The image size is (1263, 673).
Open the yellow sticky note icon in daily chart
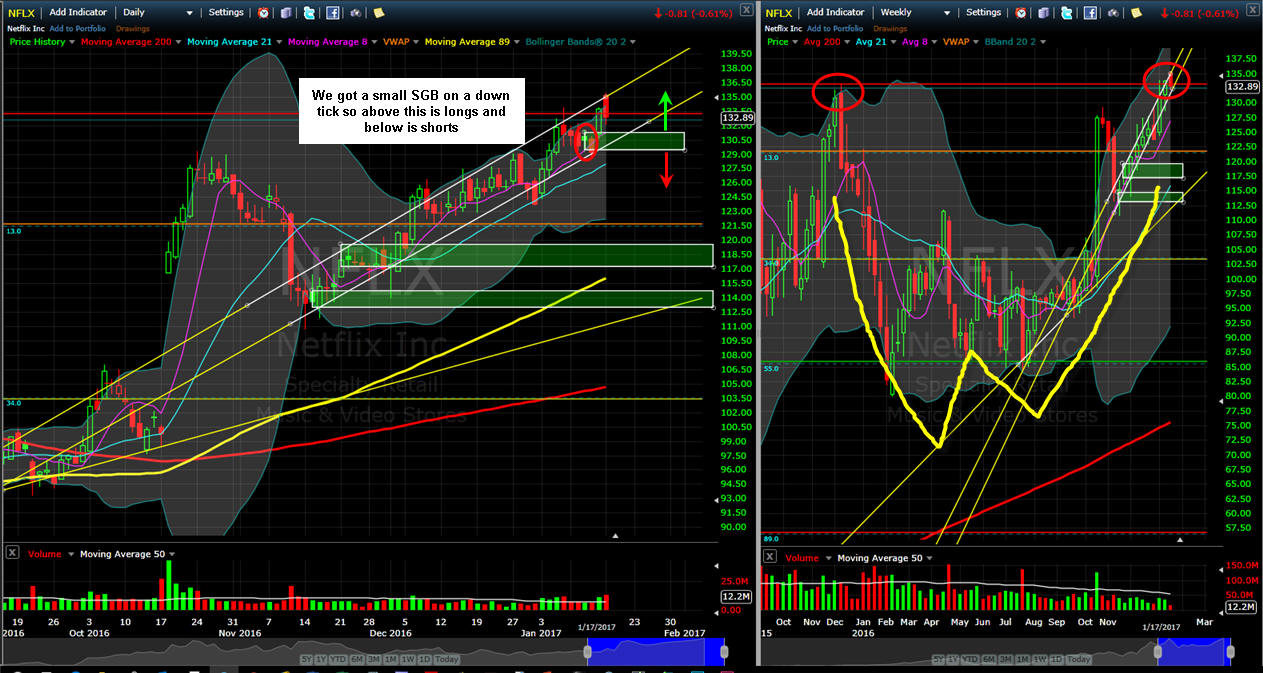pyautogui.click(x=379, y=13)
